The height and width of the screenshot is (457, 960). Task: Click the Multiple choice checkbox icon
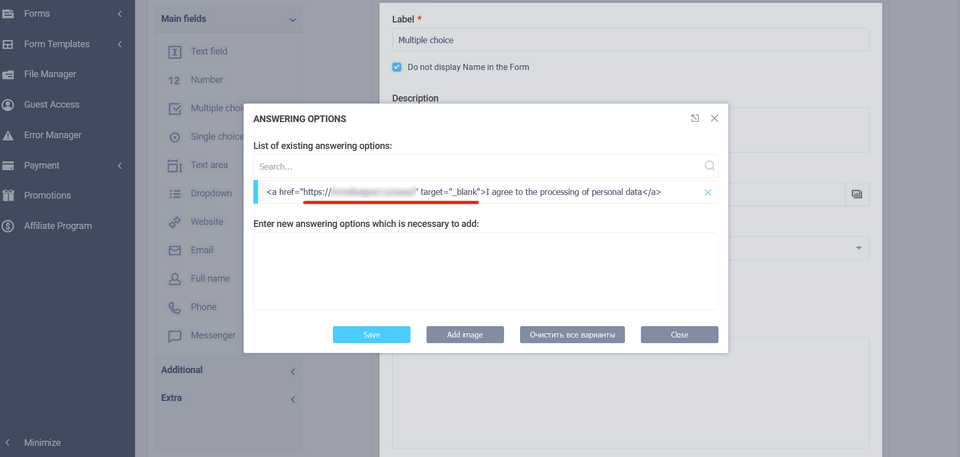click(174, 108)
